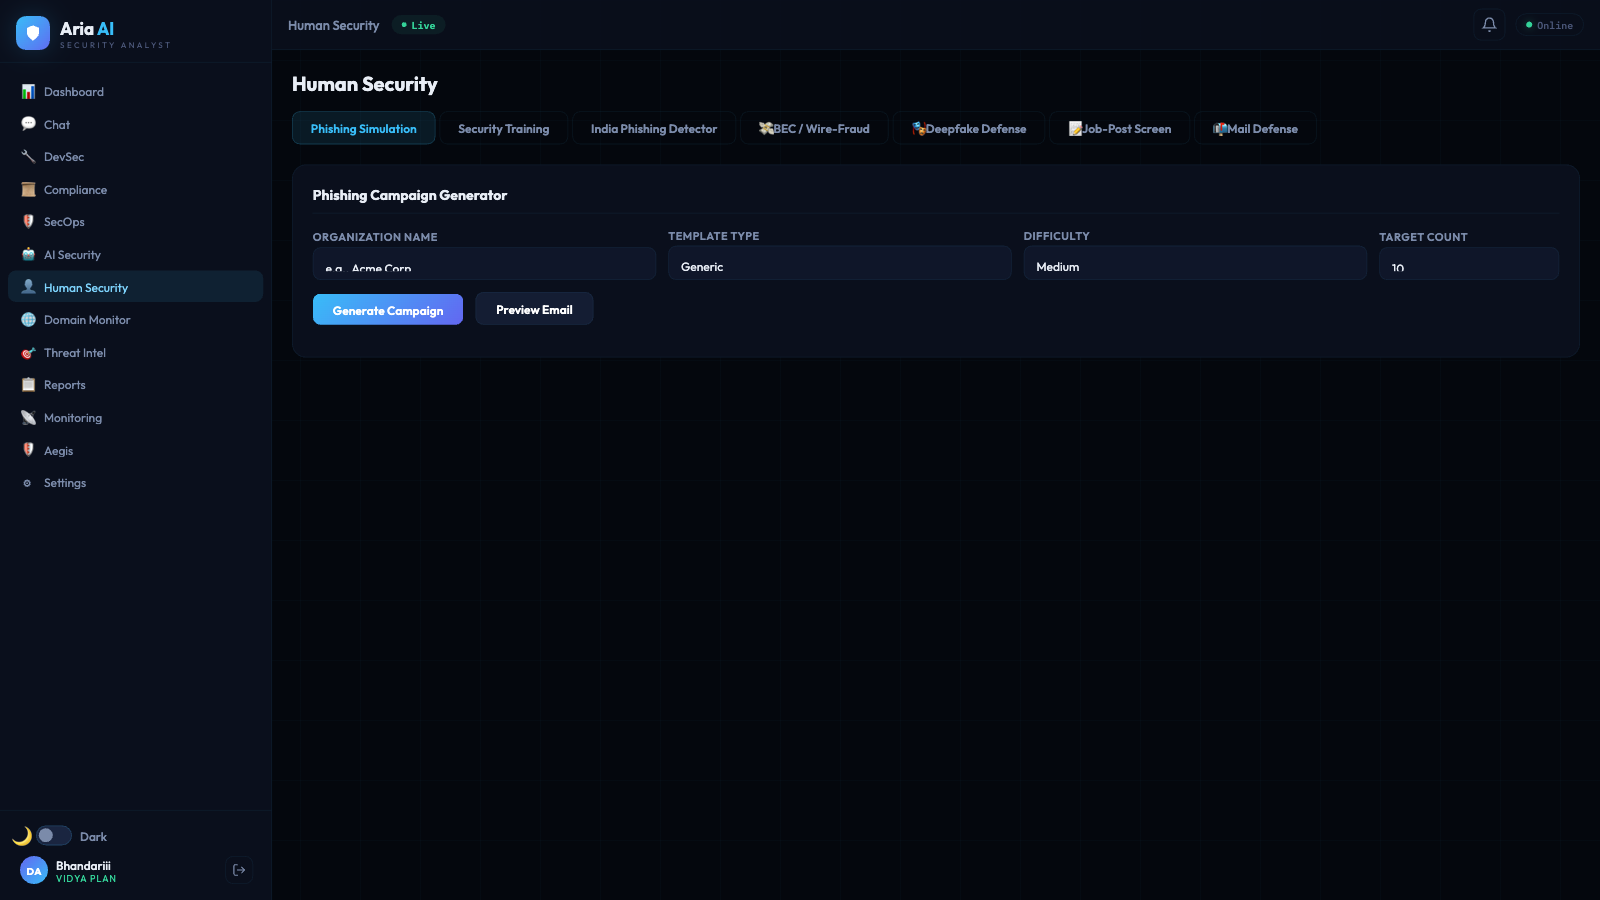Image resolution: width=1600 pixels, height=900 pixels.
Task: Focus the Organization Name input field
Action: (x=484, y=264)
